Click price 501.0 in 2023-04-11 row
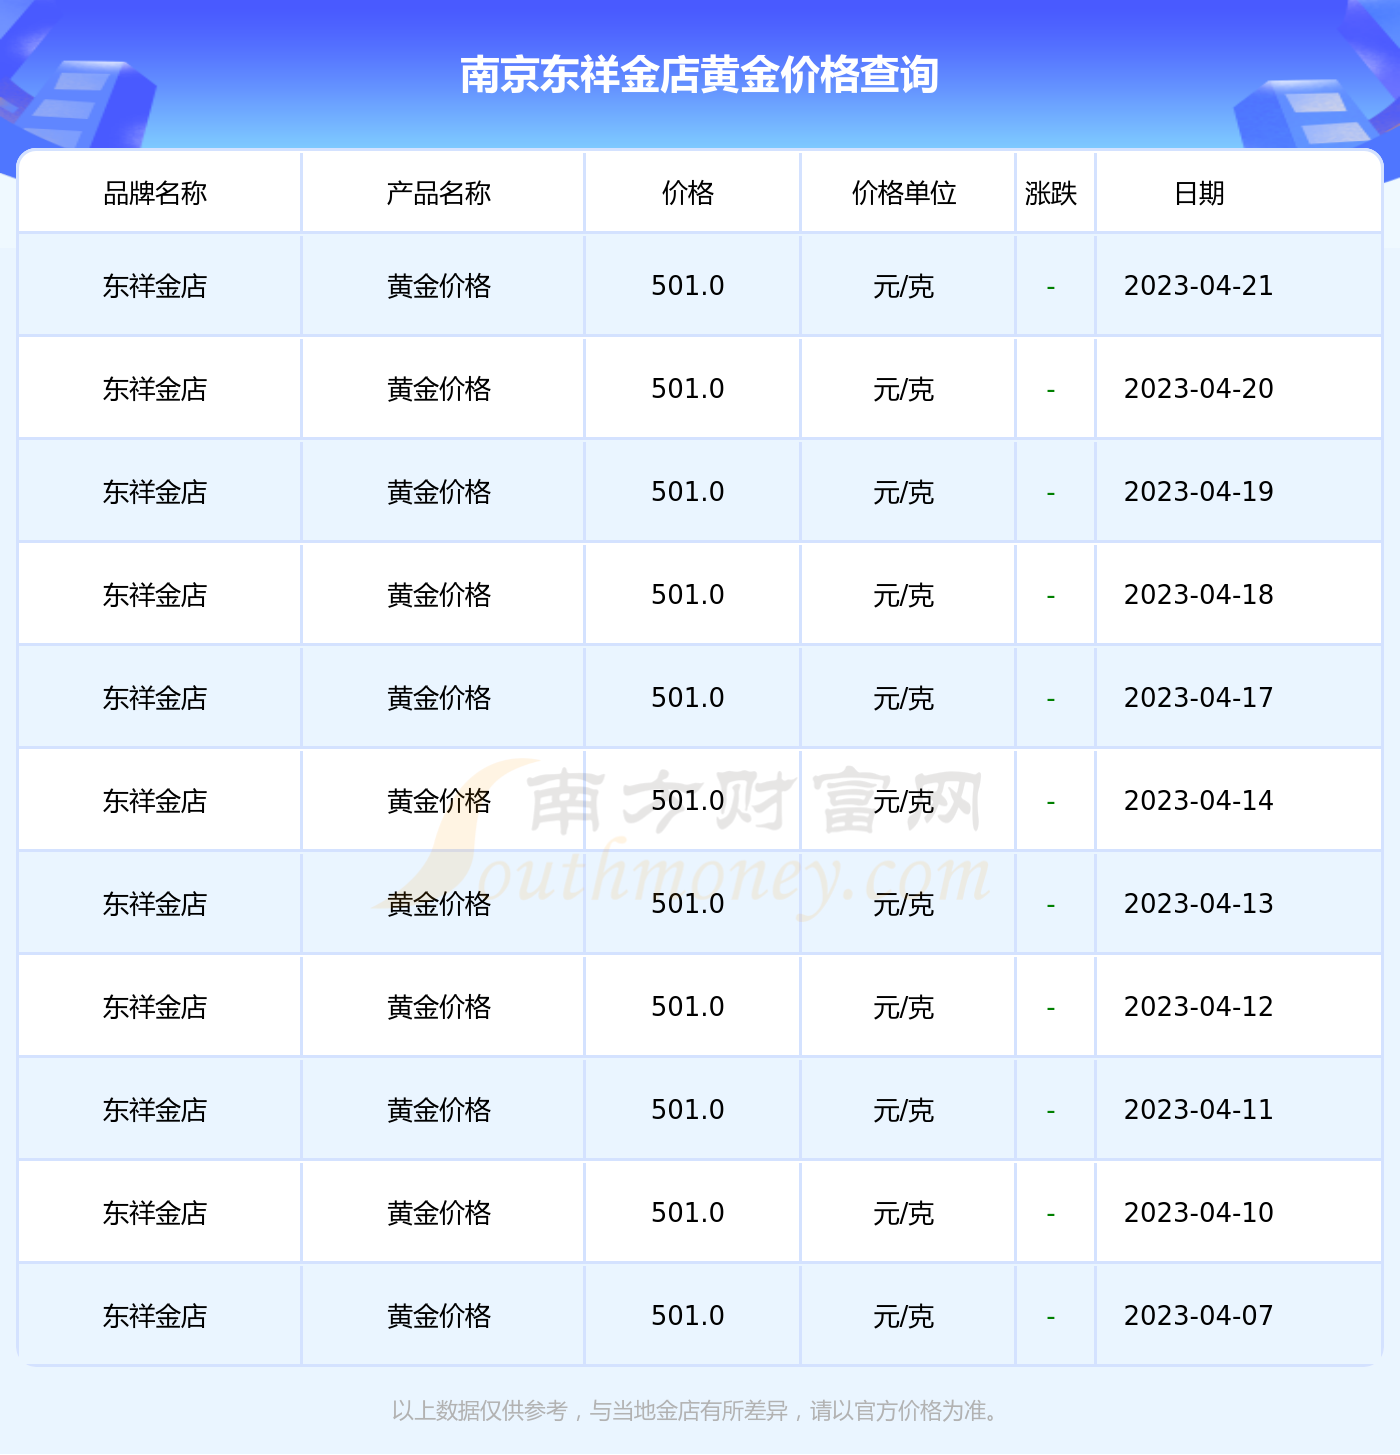 coord(688,1110)
